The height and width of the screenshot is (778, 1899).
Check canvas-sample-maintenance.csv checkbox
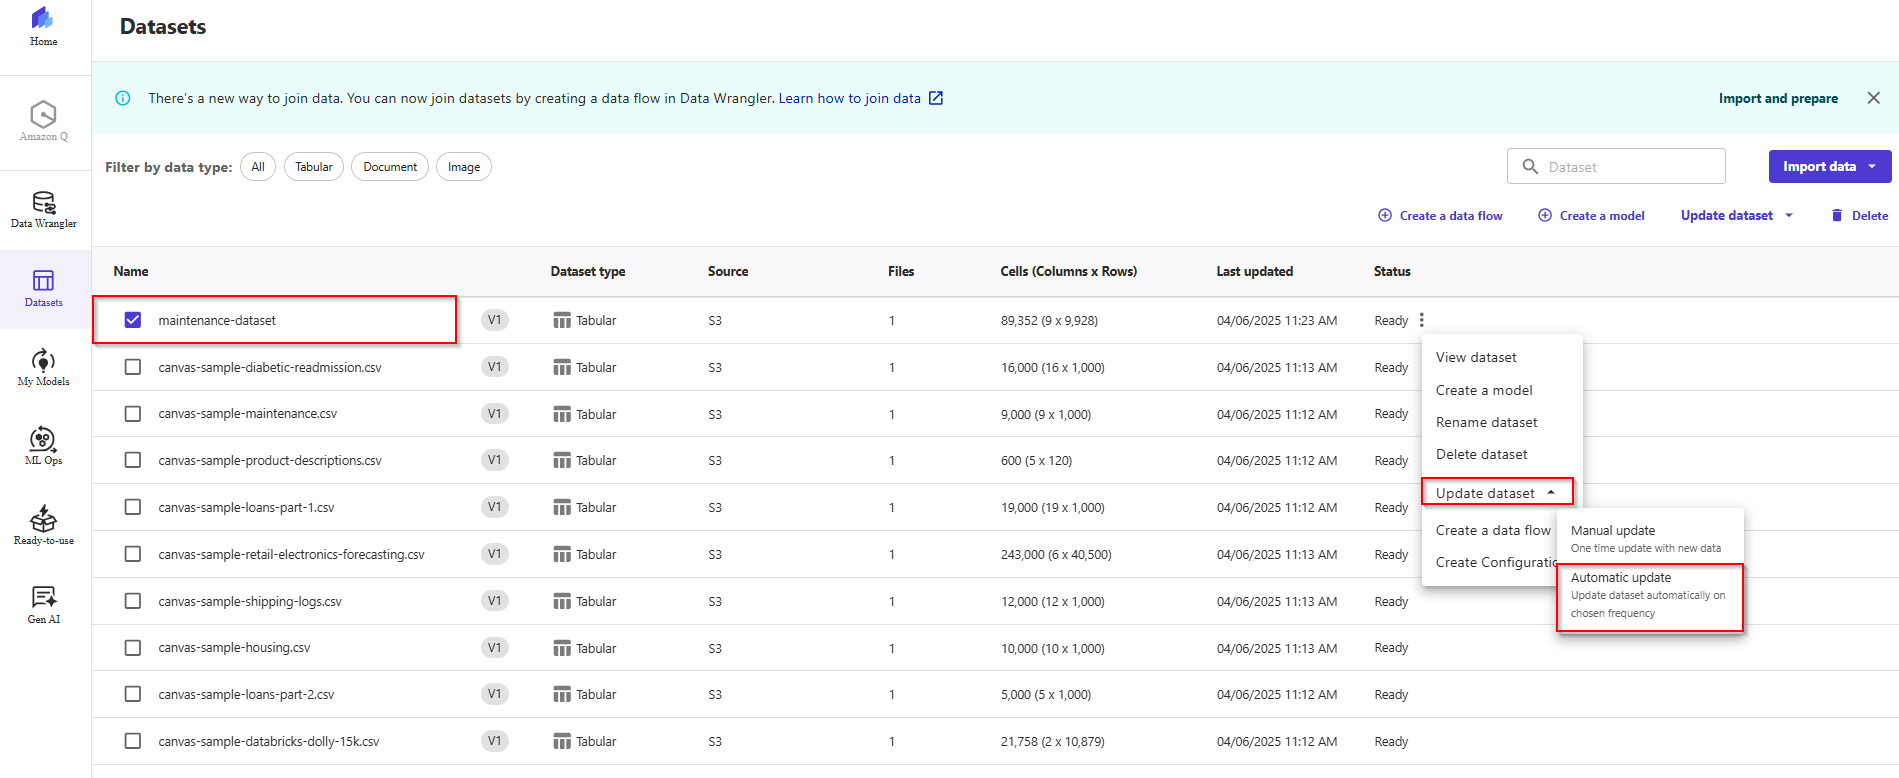point(133,414)
